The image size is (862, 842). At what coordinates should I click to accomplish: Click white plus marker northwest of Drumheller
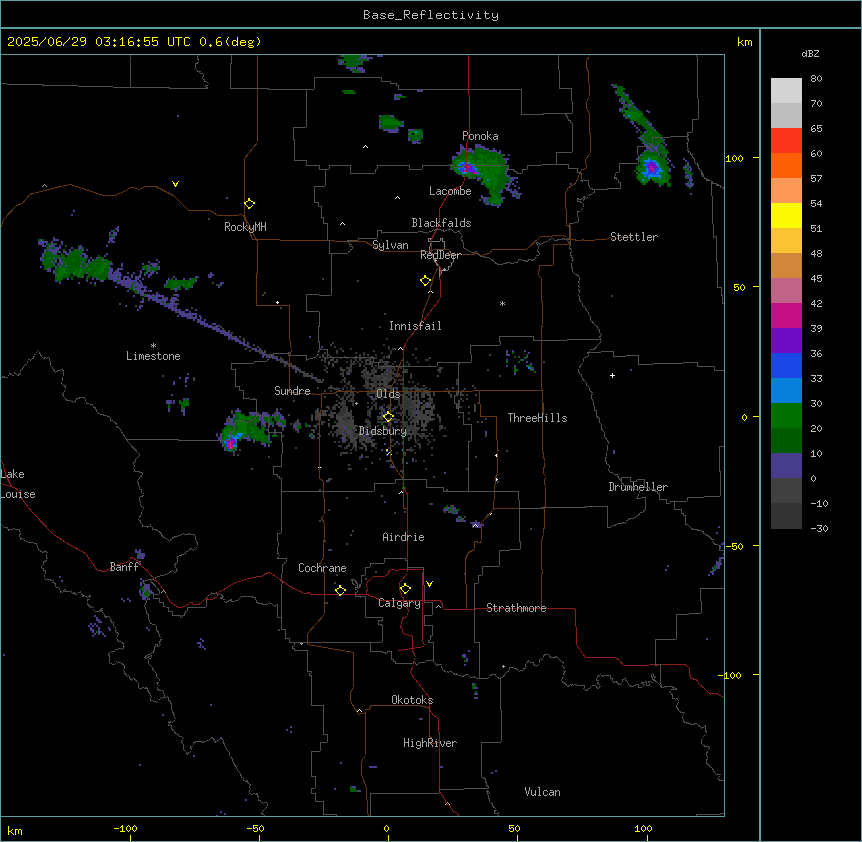[612, 375]
